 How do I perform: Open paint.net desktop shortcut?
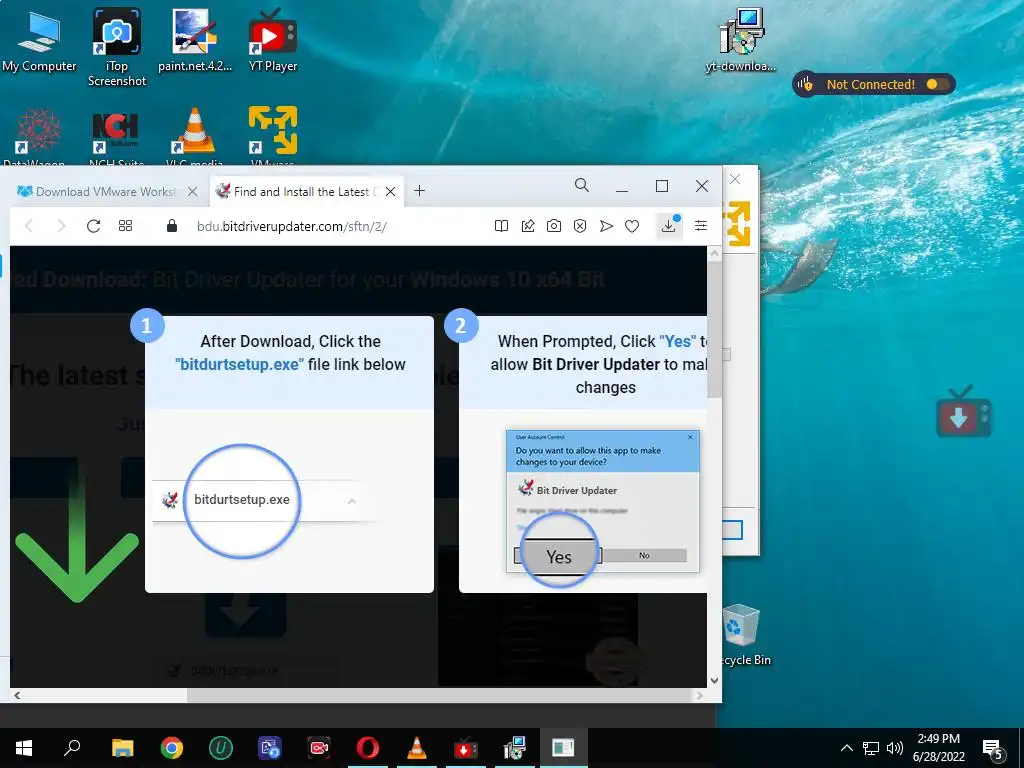click(195, 40)
